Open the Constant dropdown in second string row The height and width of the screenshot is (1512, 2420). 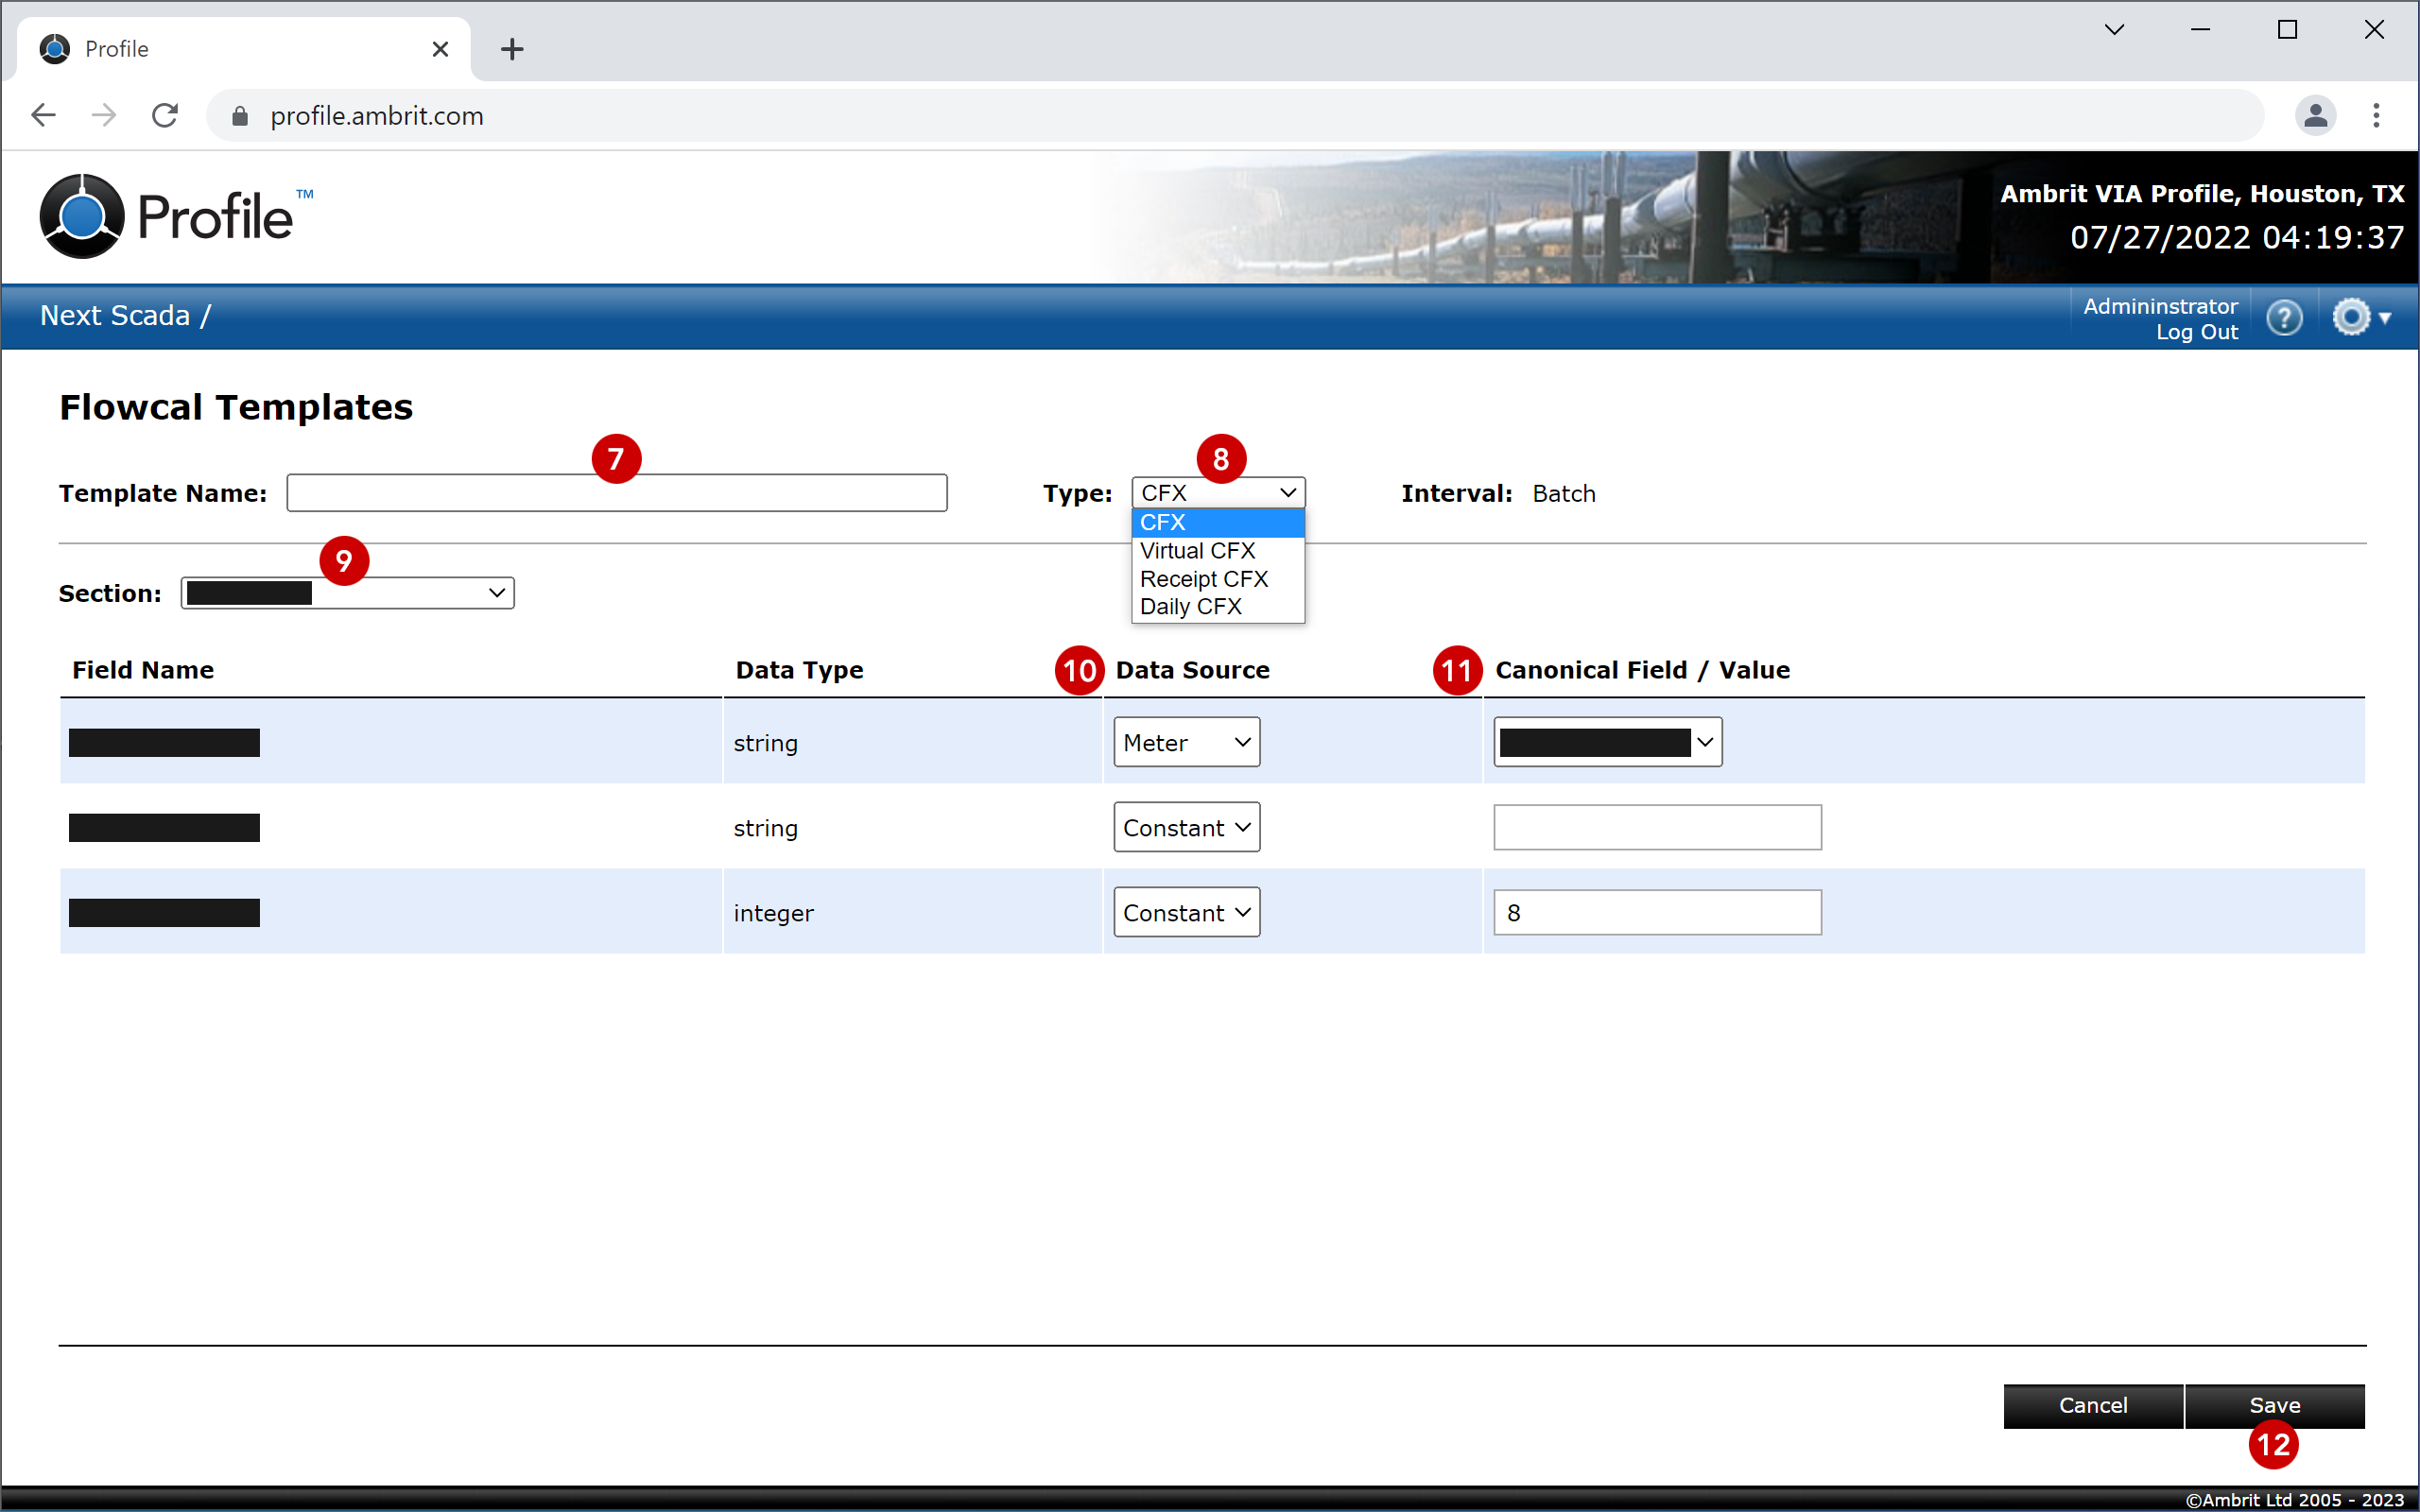coord(1187,827)
